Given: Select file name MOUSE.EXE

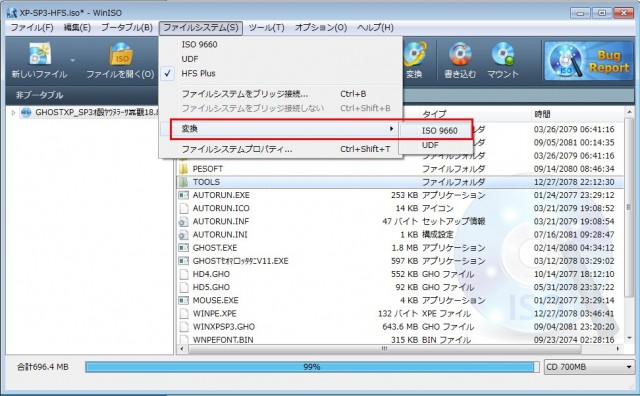Looking at the screenshot, I should tap(216, 300).
